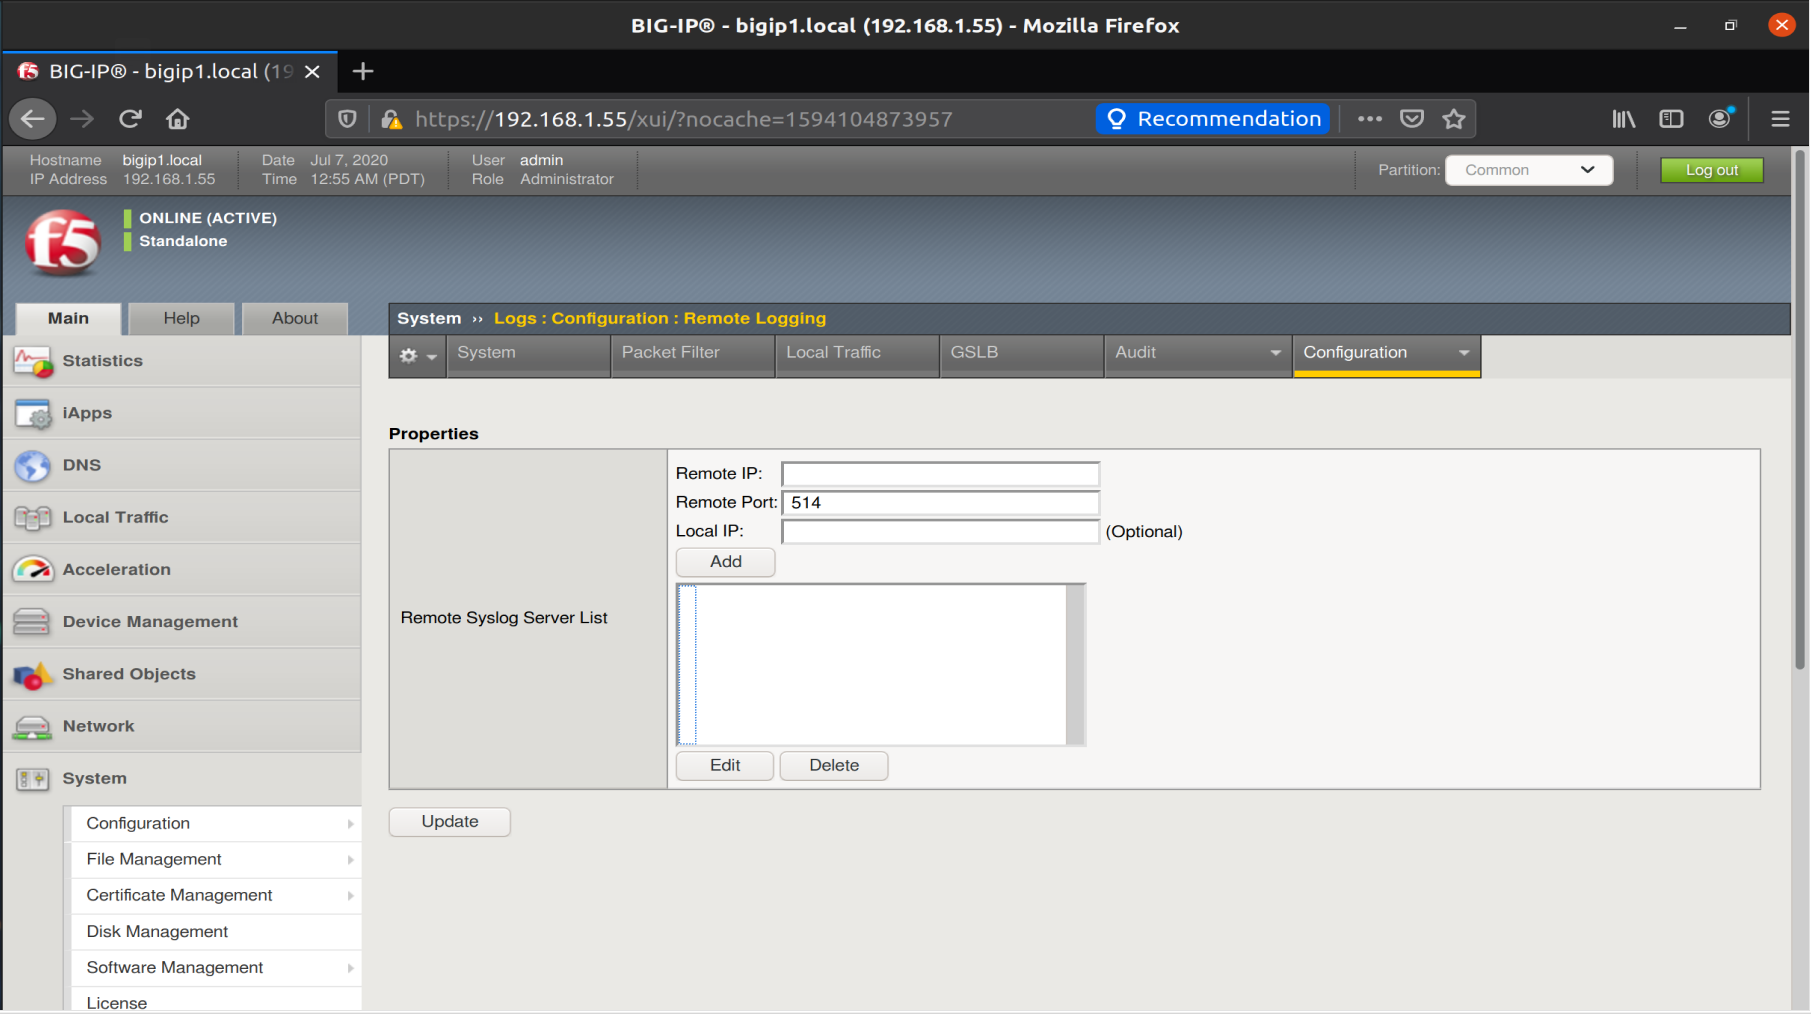This screenshot has height=1014, width=1811.
Task: Switch to the About tab
Action: [x=295, y=319]
